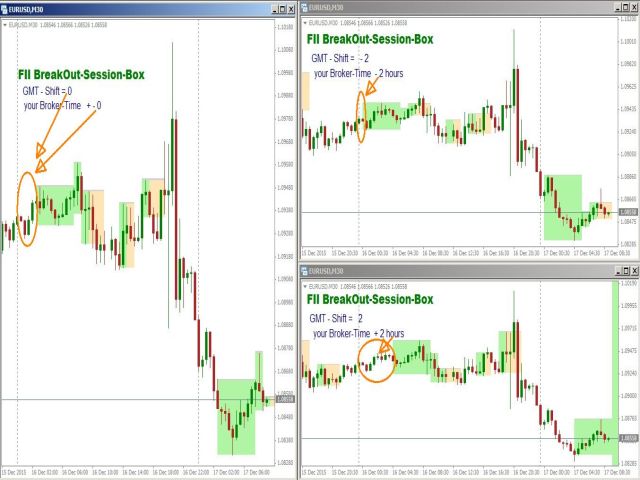
Task: Activate the bottom-right window via its title bar text
Action: point(326,271)
